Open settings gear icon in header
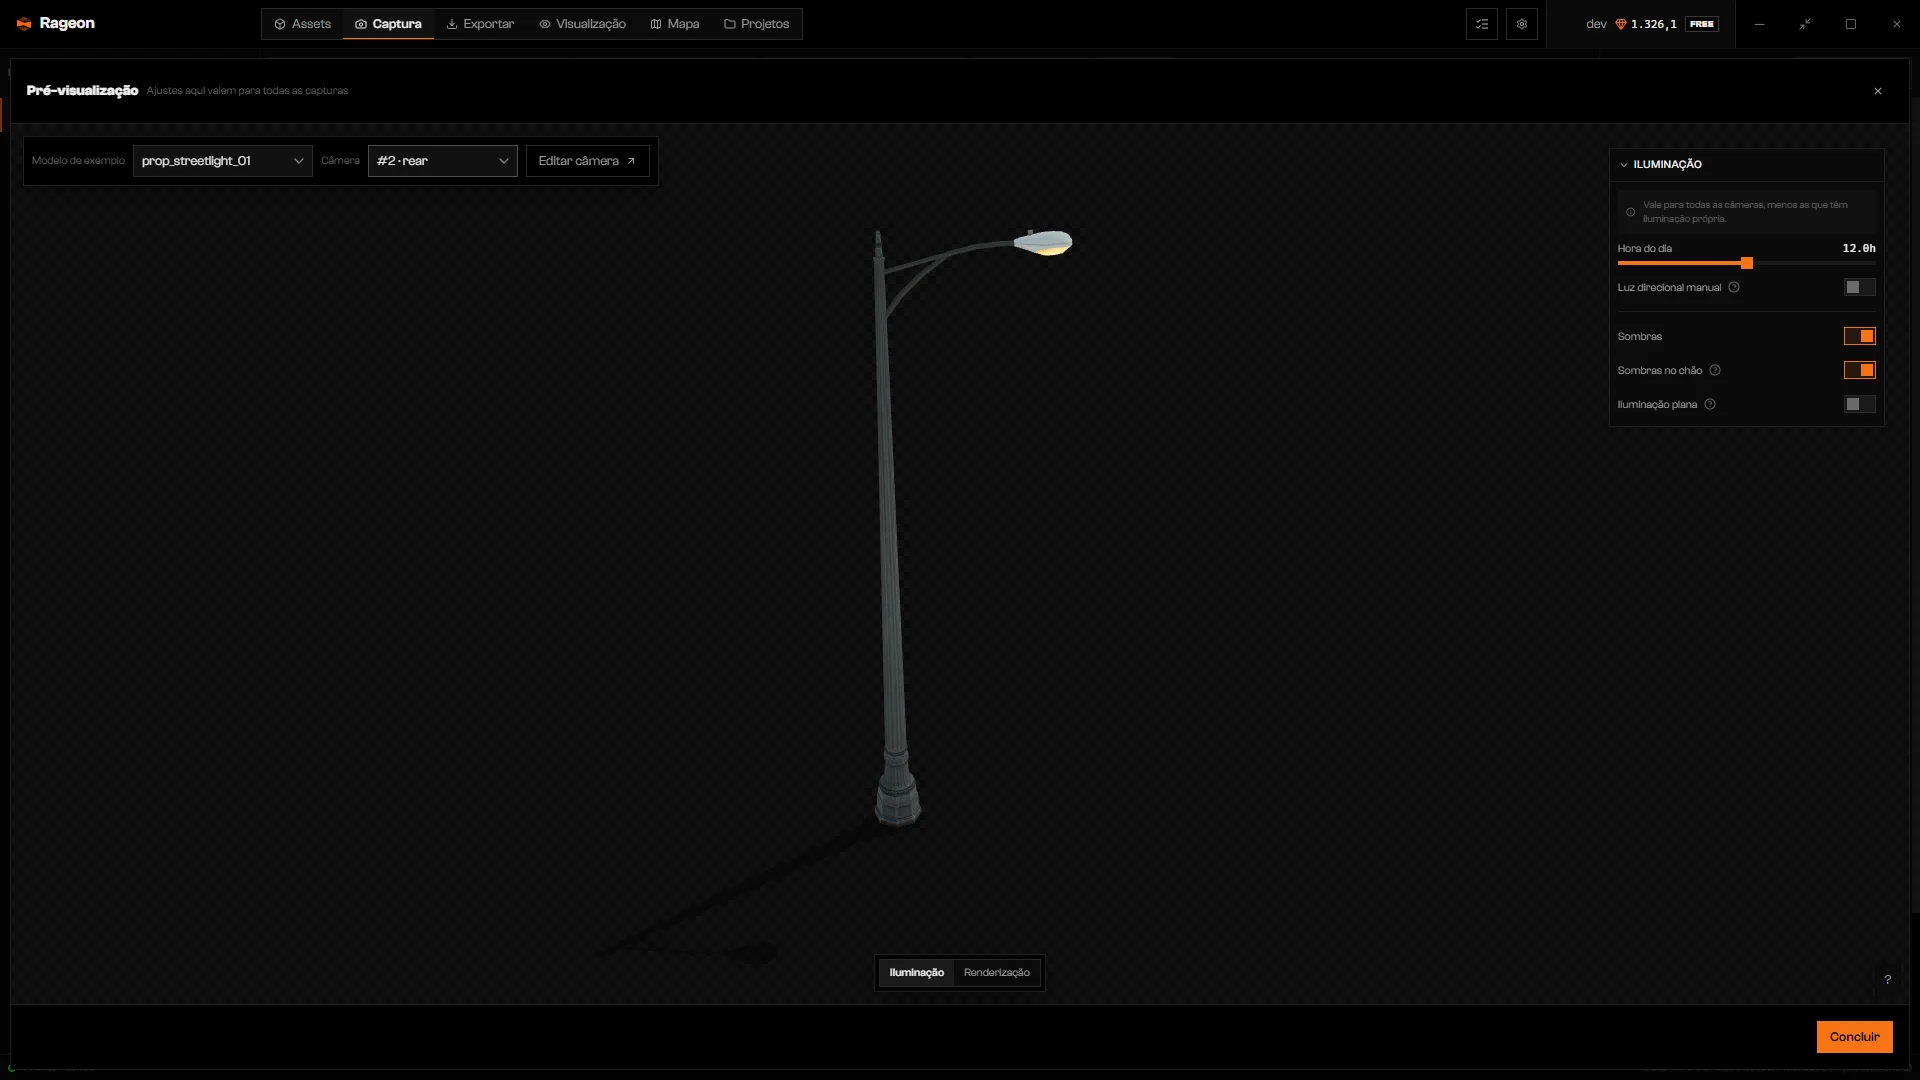The width and height of the screenshot is (1920, 1080). tap(1522, 24)
